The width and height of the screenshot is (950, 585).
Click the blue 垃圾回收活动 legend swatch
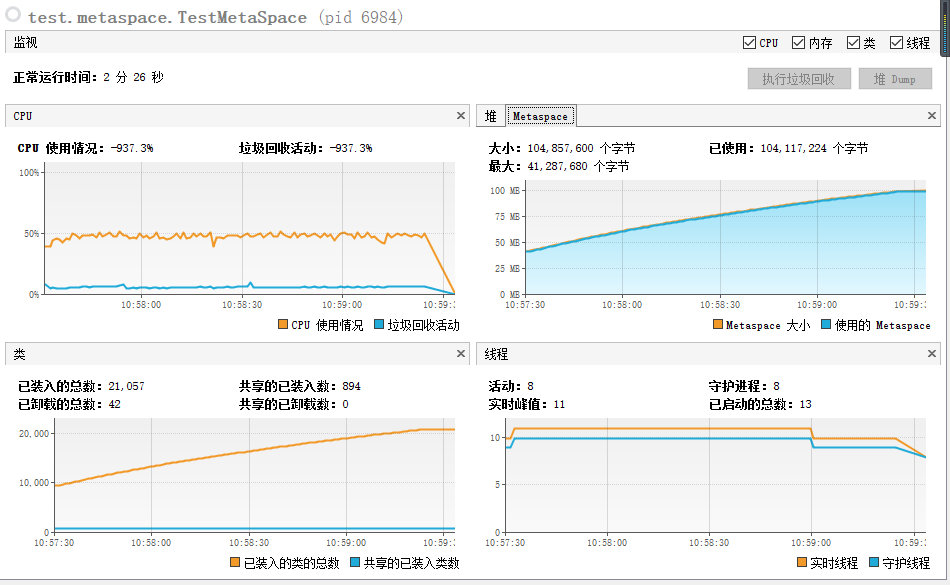click(x=379, y=325)
